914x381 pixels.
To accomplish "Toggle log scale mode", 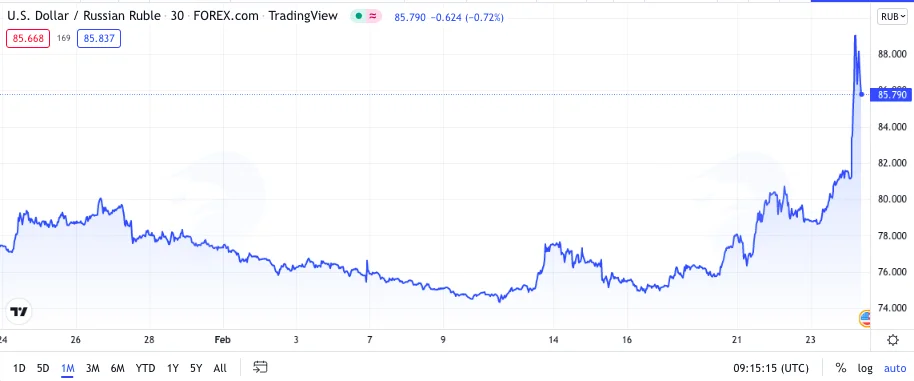I will (865, 368).
